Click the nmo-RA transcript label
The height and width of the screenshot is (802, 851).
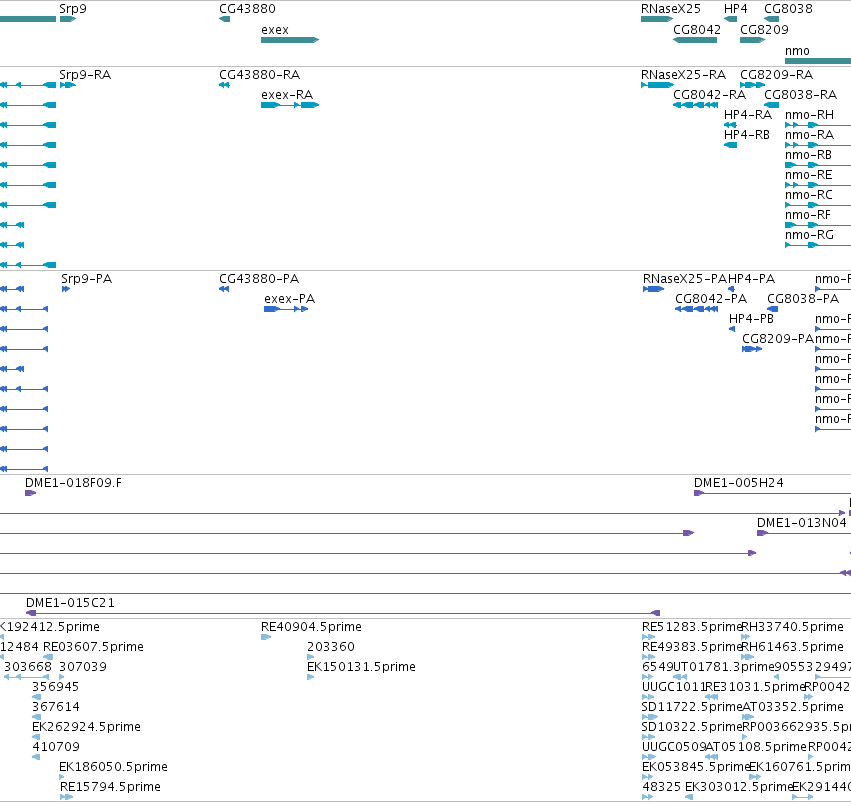coord(809,135)
